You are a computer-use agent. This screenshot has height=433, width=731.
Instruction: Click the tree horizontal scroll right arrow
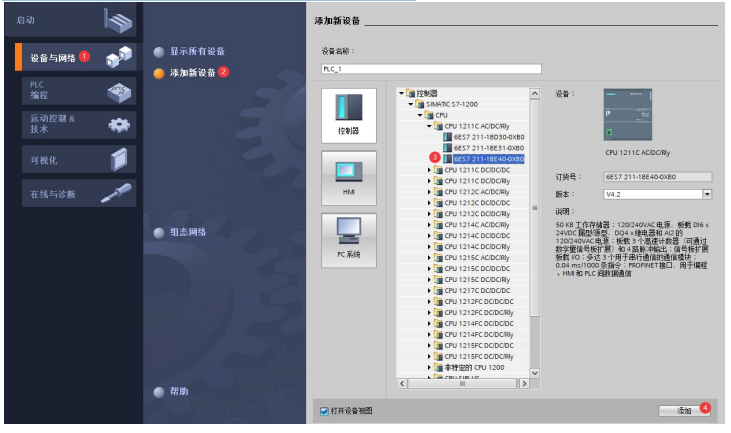coord(524,384)
